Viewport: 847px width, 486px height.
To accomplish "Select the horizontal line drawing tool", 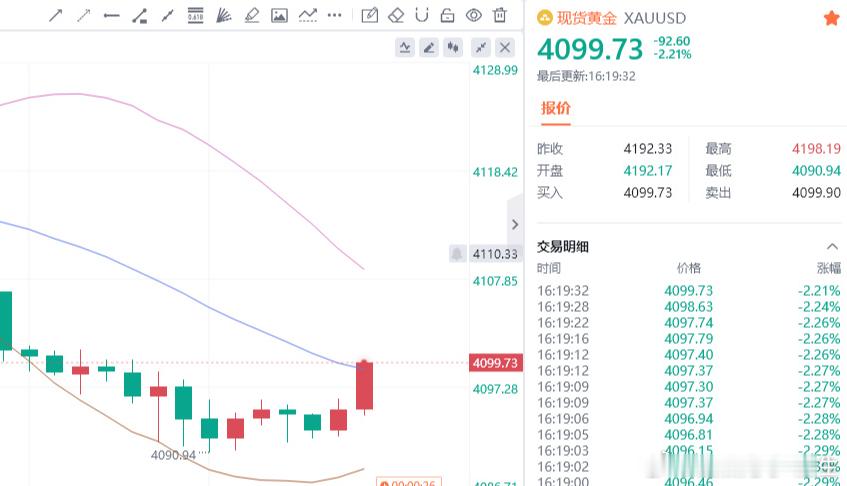I will [x=111, y=16].
